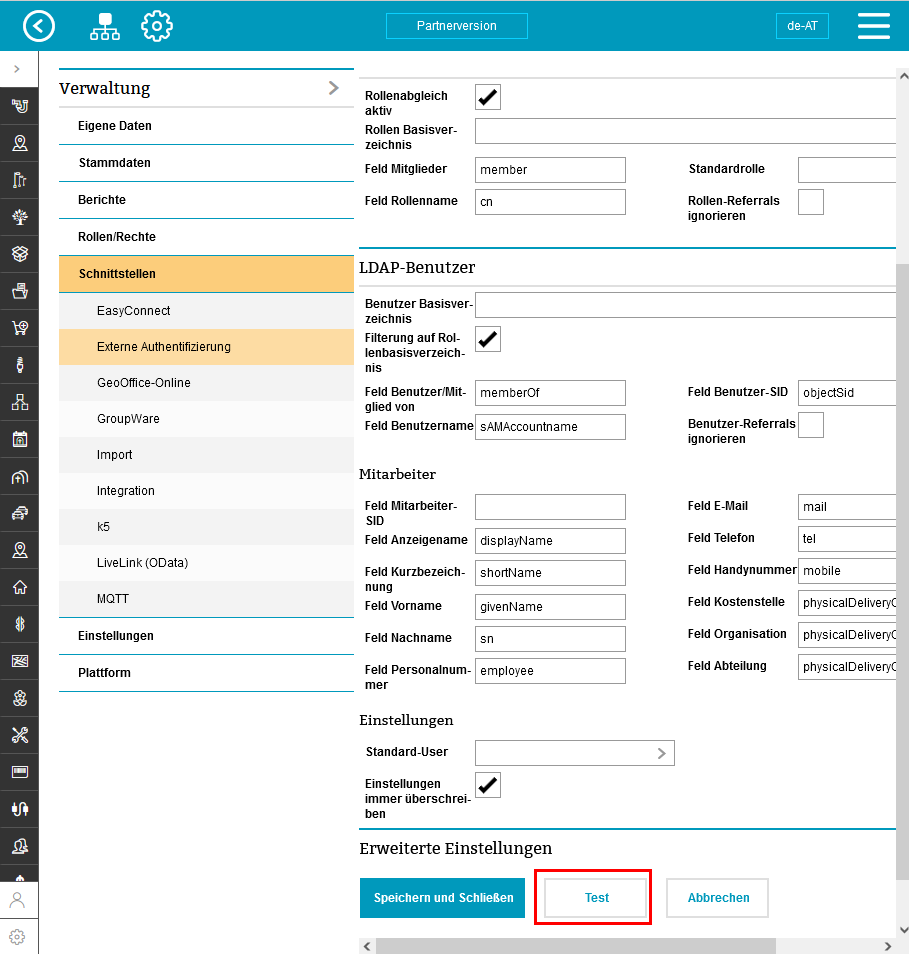Viewport: 909px width, 954px height.
Task: Open the energy light bulb icon
Action: (20, 365)
